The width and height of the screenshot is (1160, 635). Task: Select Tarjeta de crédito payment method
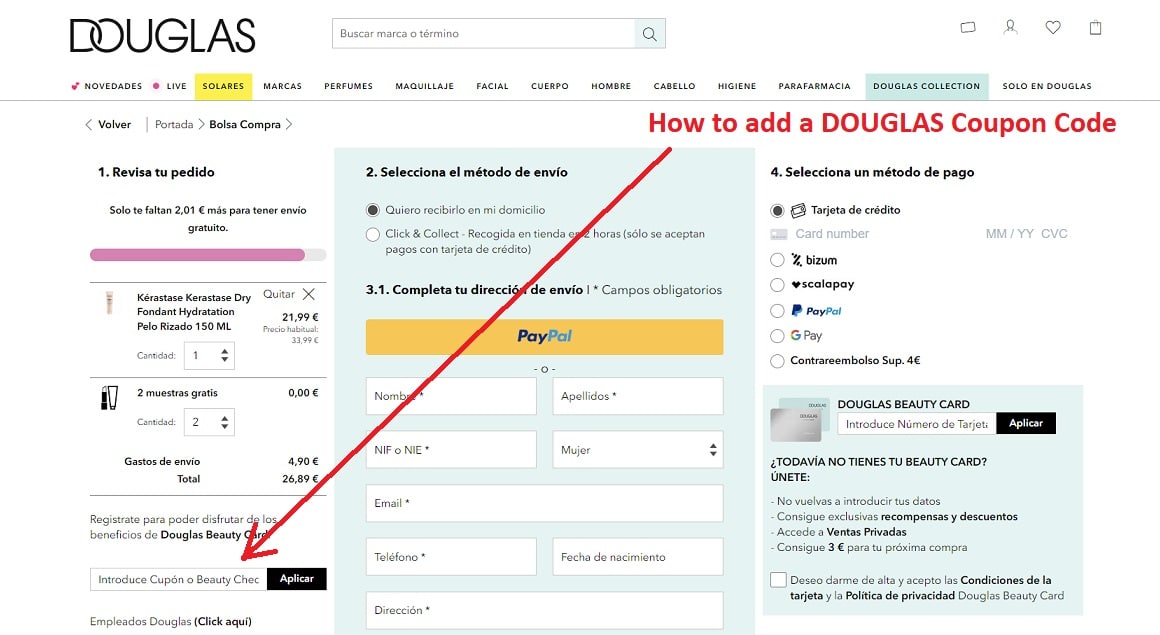point(777,211)
